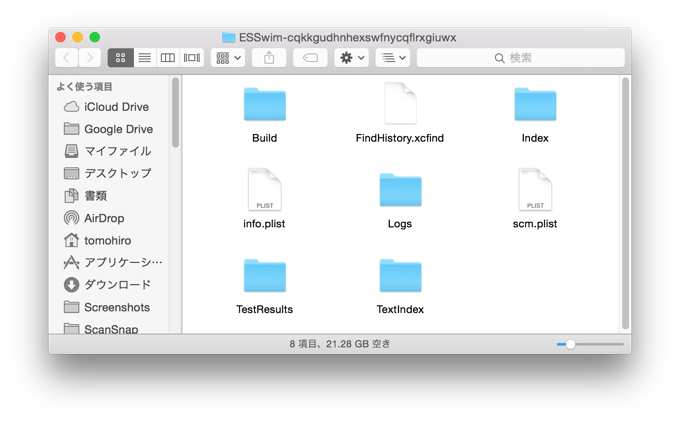Click the Share toolbar button
680x423 pixels.
point(269,58)
